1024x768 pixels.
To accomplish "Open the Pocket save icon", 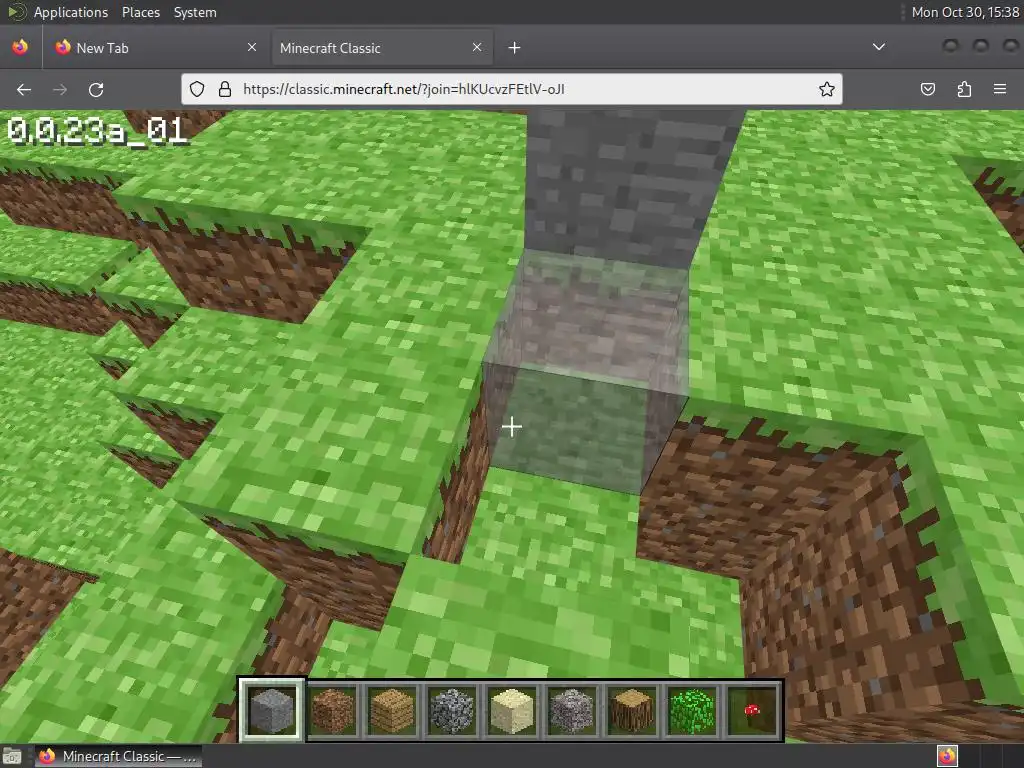I will [x=928, y=89].
